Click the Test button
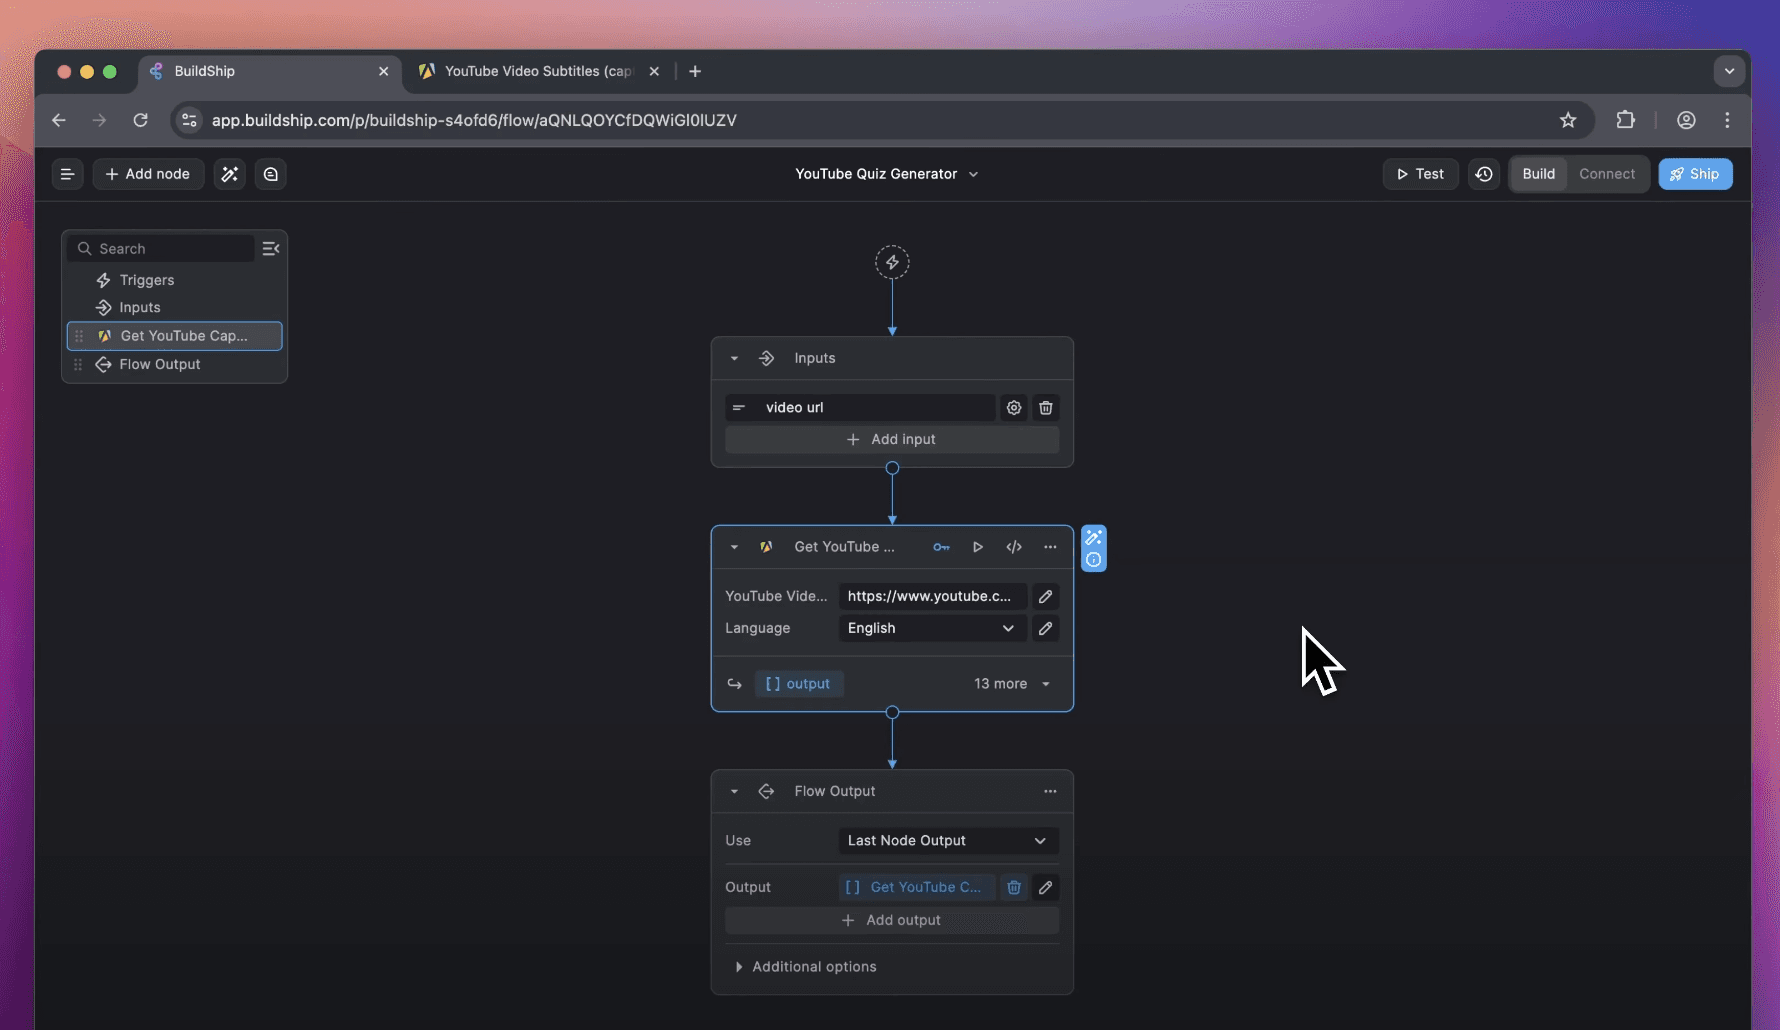 1421,174
